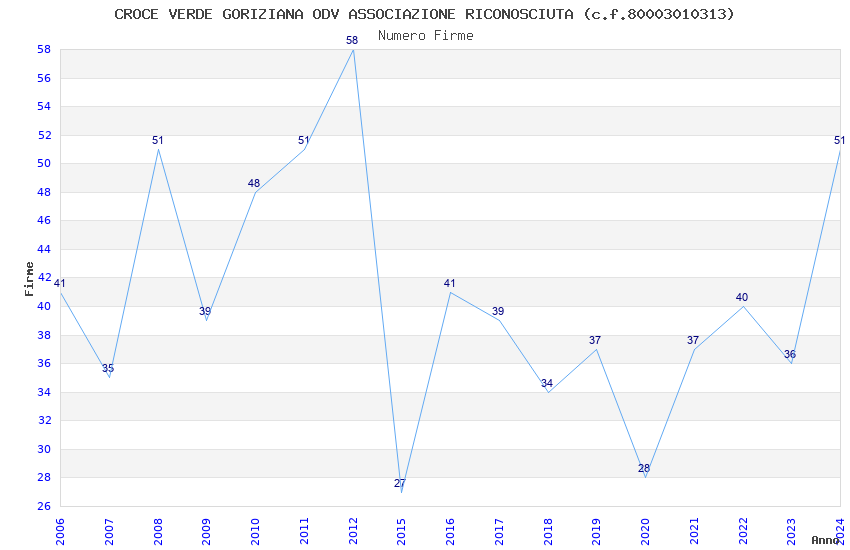The image size is (850, 550).
Task: Select the 2009 year label on x-axis
Action: point(207,531)
